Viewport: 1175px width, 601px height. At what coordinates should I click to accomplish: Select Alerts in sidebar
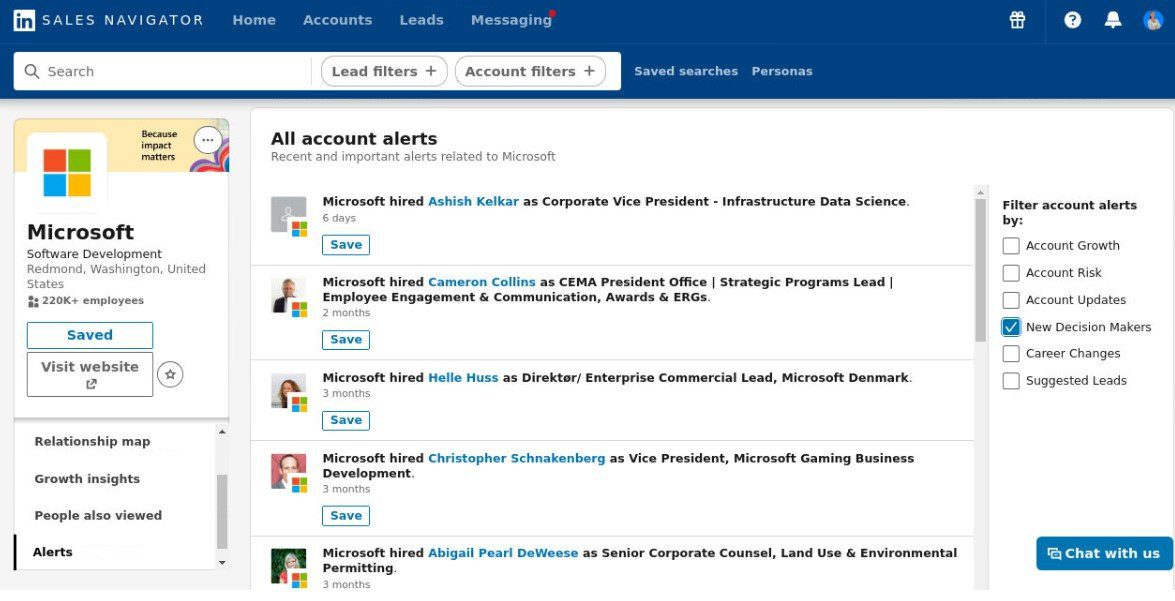click(x=52, y=552)
